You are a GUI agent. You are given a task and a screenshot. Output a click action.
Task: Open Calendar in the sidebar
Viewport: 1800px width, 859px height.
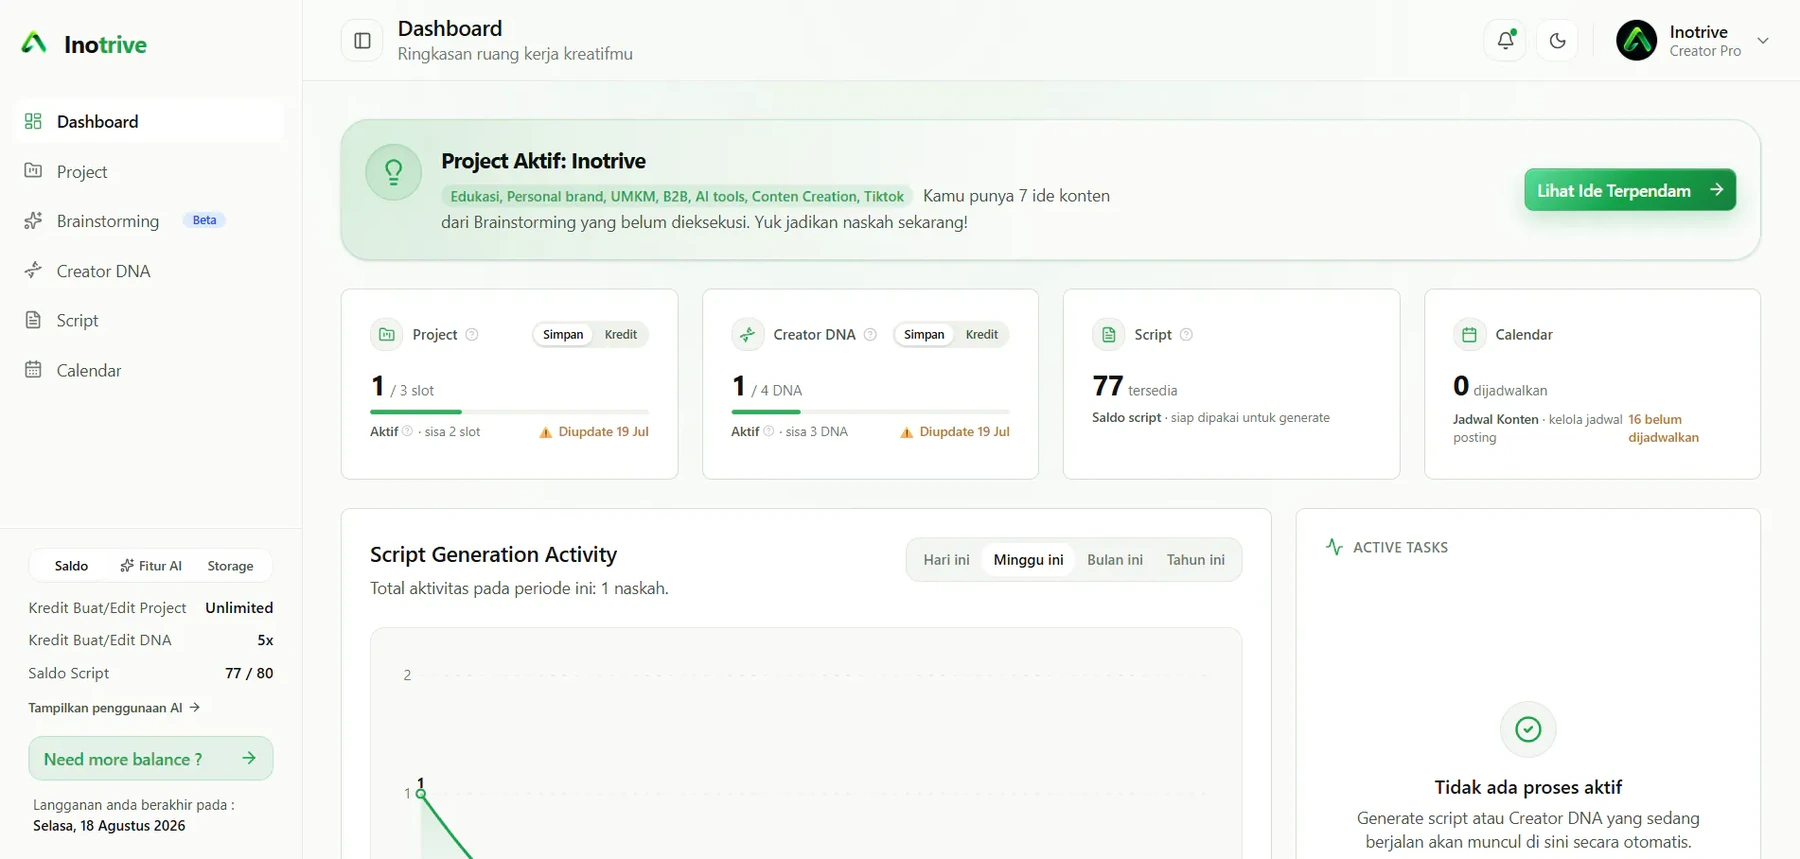click(150, 370)
